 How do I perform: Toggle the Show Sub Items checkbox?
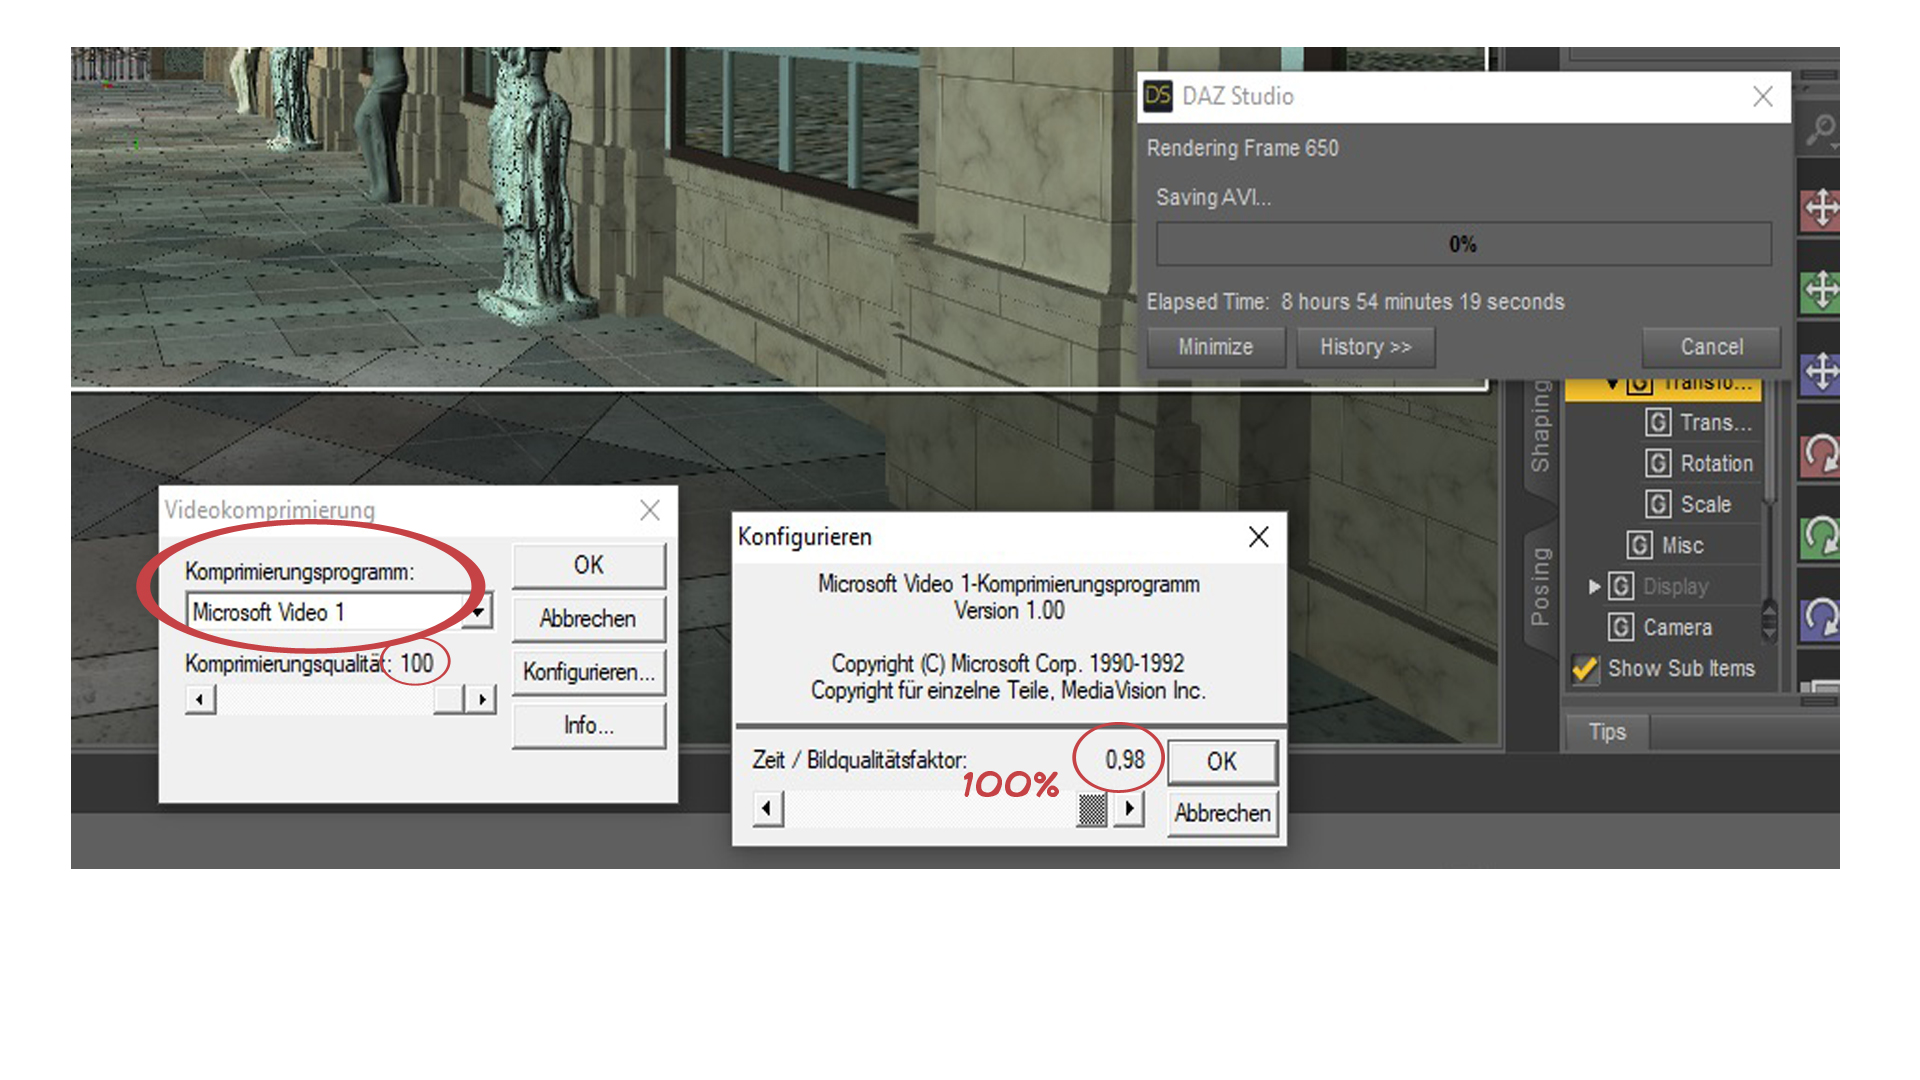(1585, 668)
